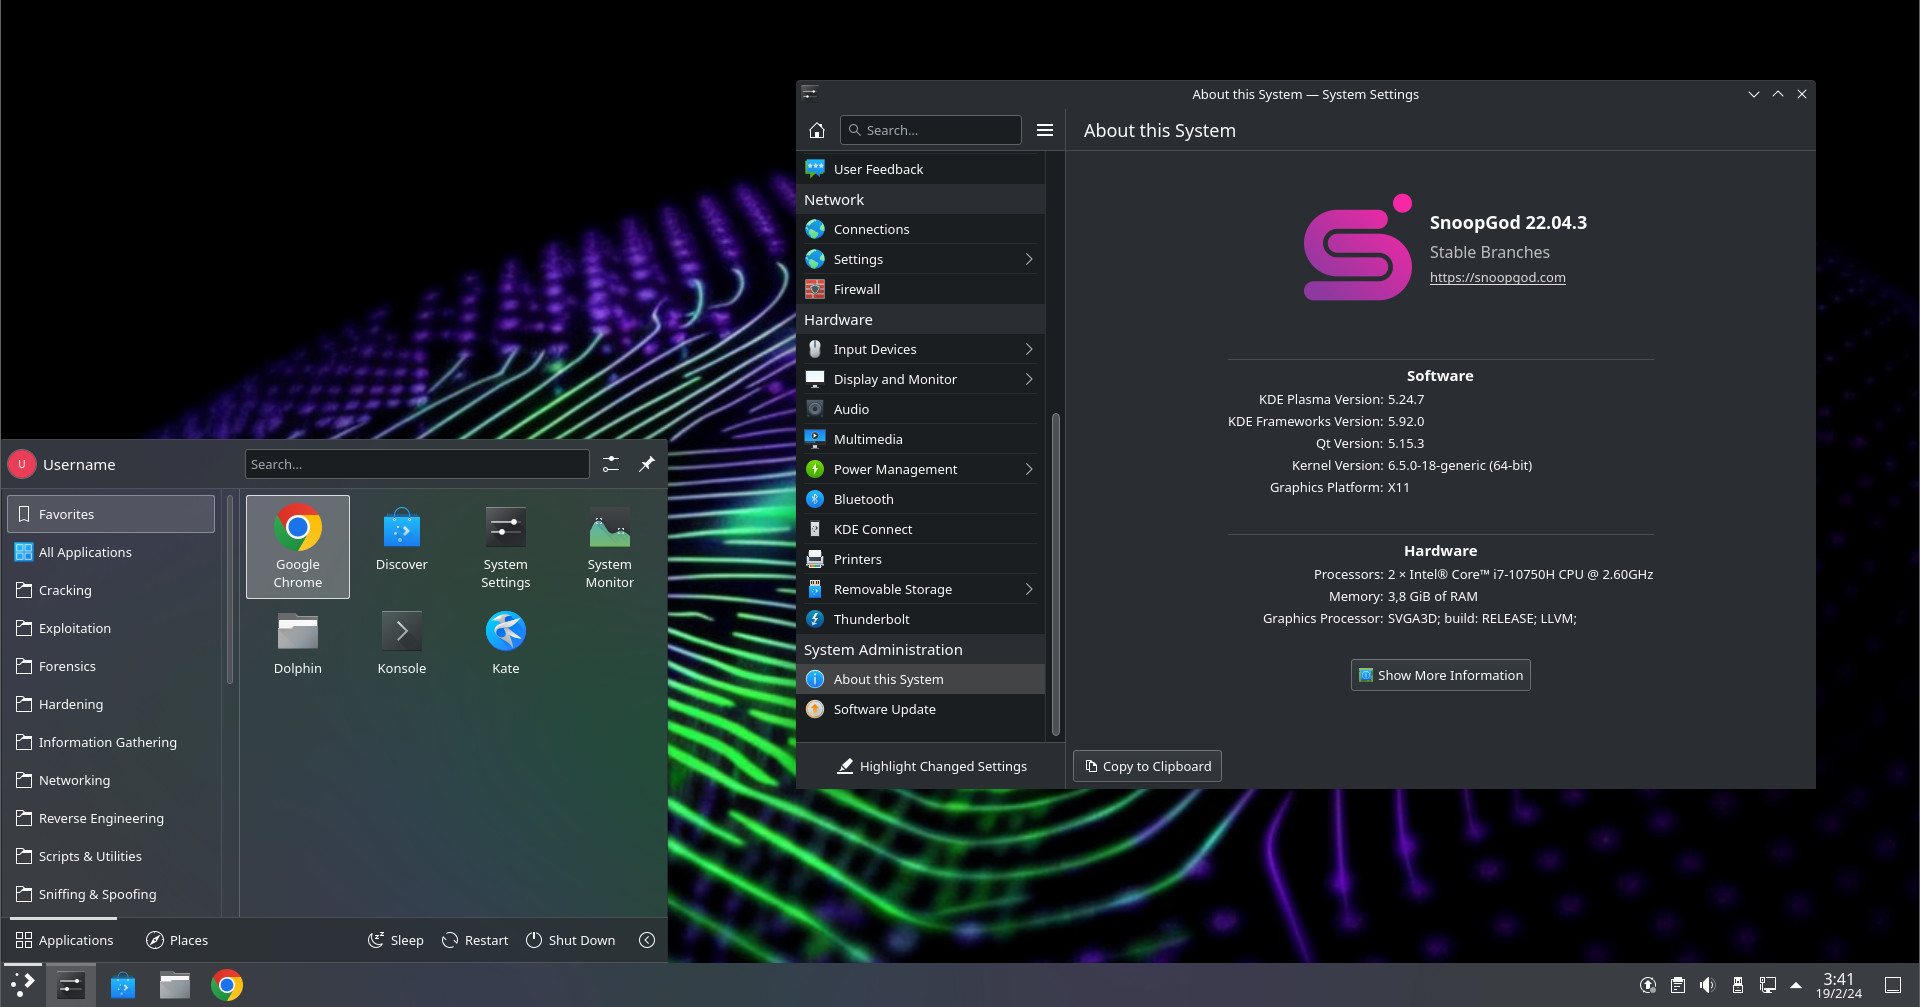Select All Applications category
This screenshot has height=1007, width=1920.
click(x=111, y=552)
